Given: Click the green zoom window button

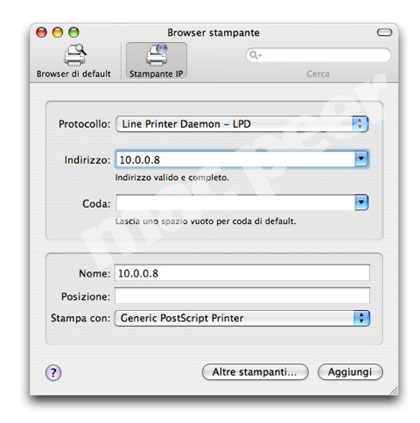Looking at the screenshot, I should click(x=74, y=32).
